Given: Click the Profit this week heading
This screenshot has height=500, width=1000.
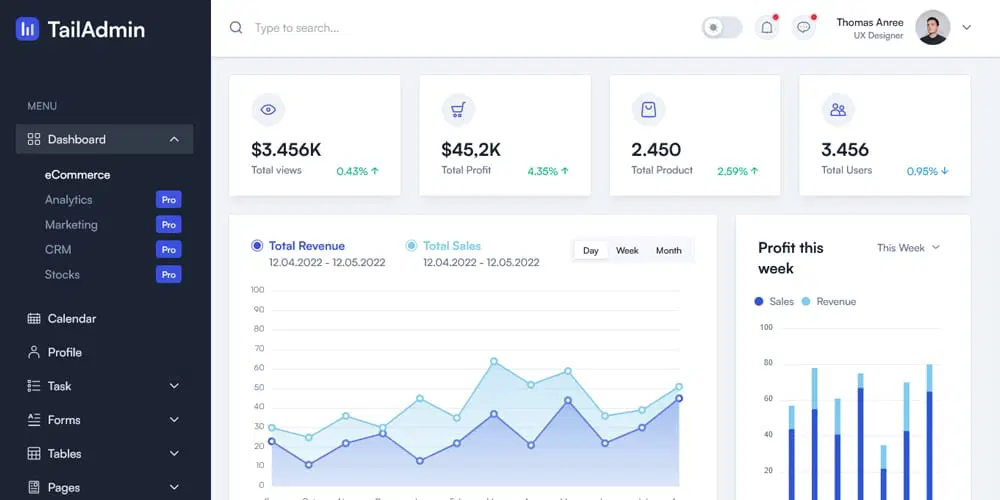Looking at the screenshot, I should [x=791, y=258].
